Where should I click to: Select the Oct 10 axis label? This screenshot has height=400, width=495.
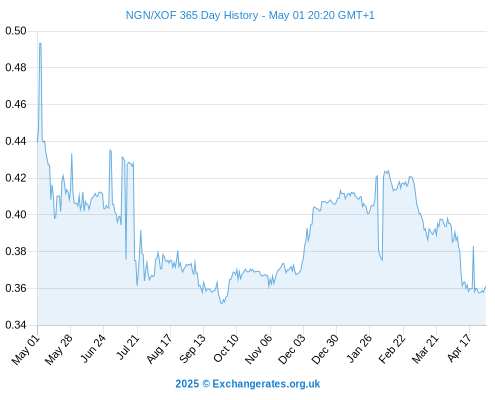click(226, 348)
